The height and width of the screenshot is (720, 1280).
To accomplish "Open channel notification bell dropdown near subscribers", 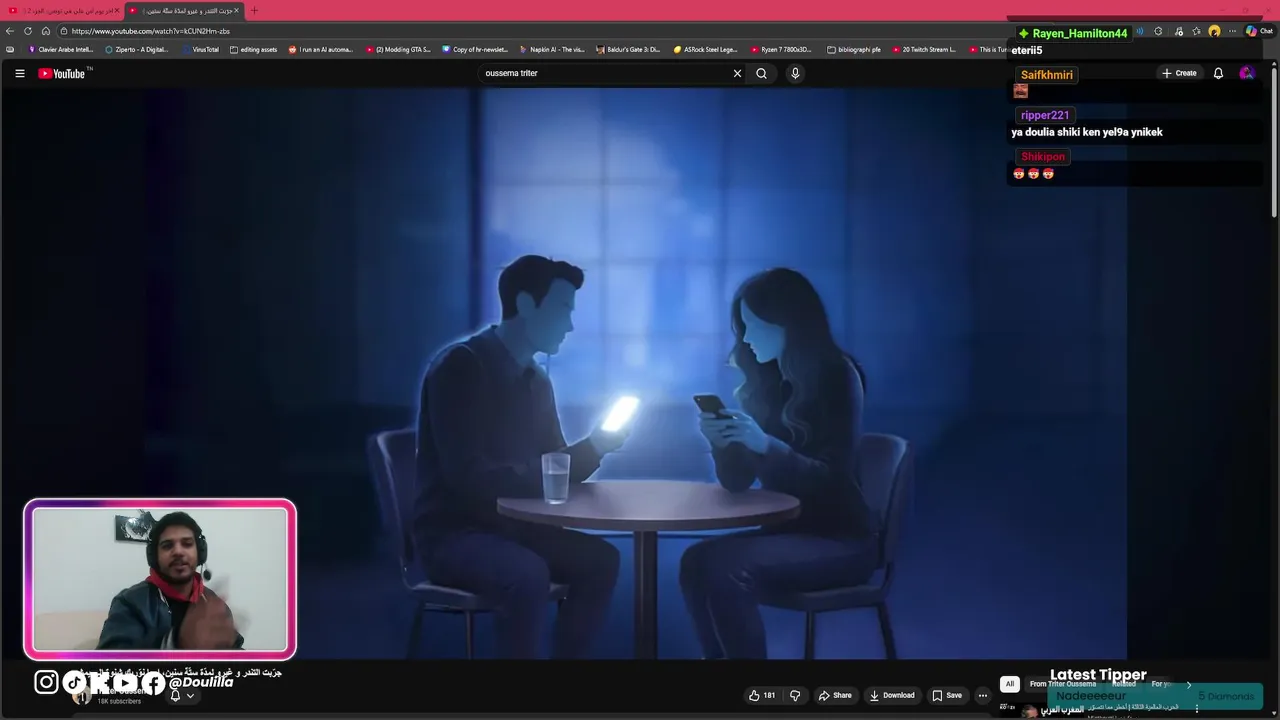I will (x=181, y=695).
